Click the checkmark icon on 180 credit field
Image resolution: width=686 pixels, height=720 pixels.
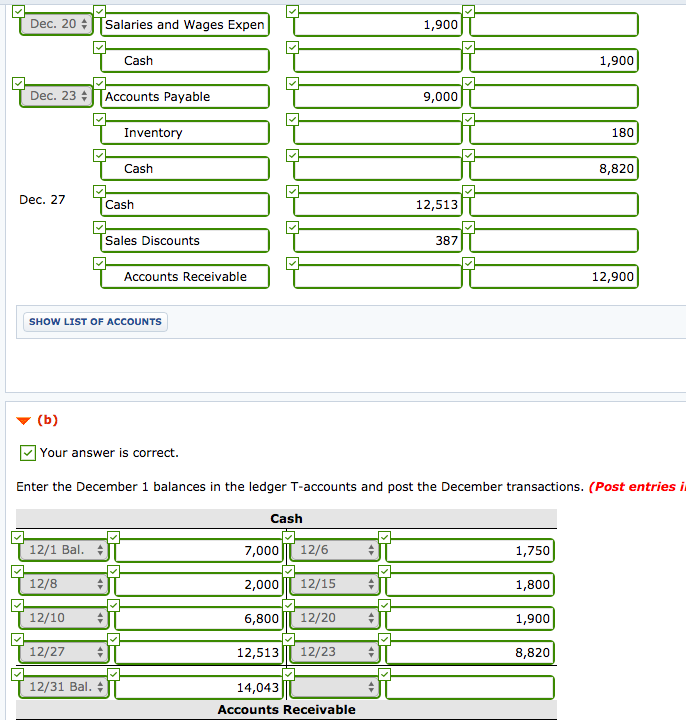point(468,119)
